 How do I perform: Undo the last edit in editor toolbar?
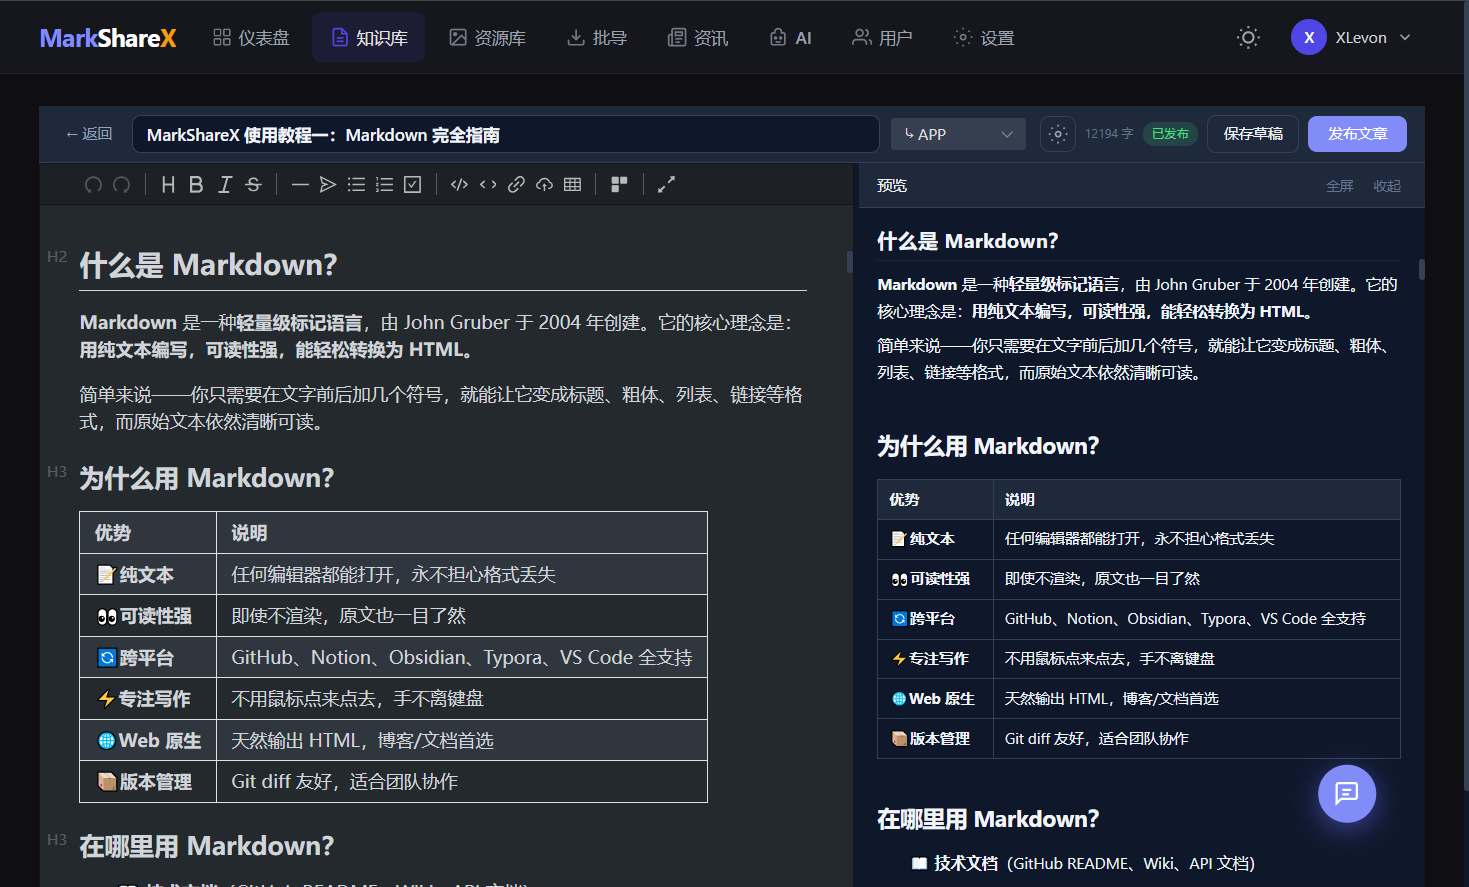coord(93,184)
